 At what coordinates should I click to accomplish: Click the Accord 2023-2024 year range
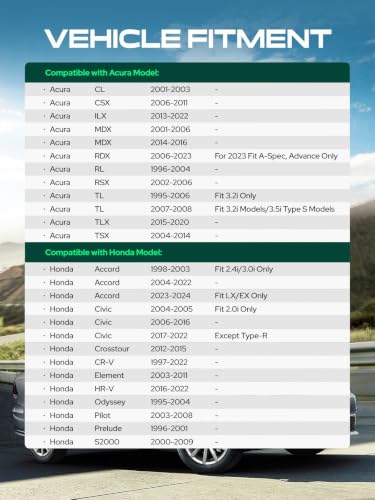click(170, 296)
